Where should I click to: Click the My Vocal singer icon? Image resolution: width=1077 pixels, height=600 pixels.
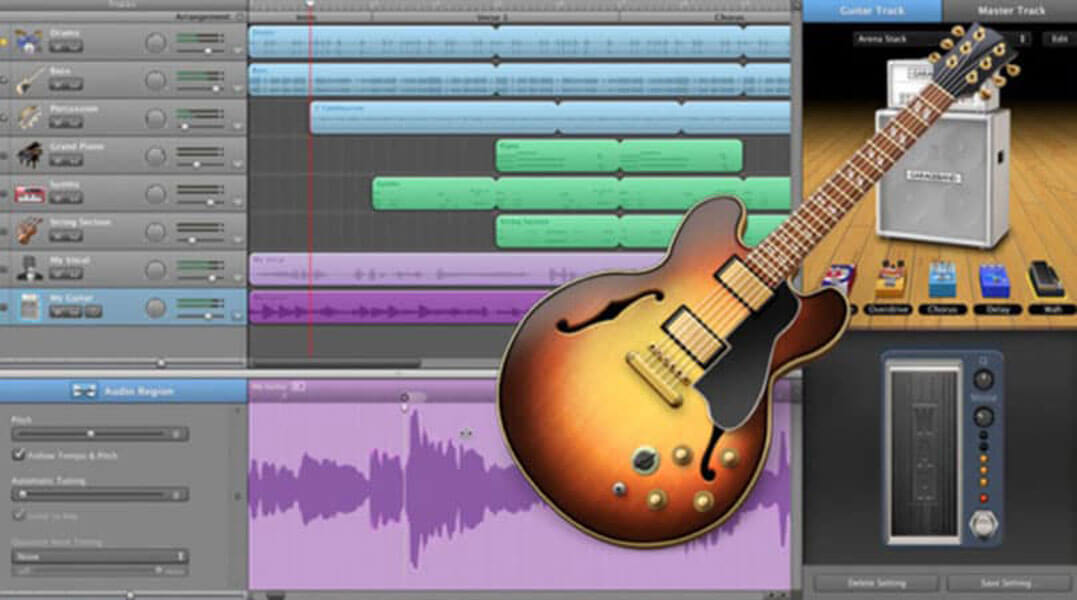(x=29, y=269)
